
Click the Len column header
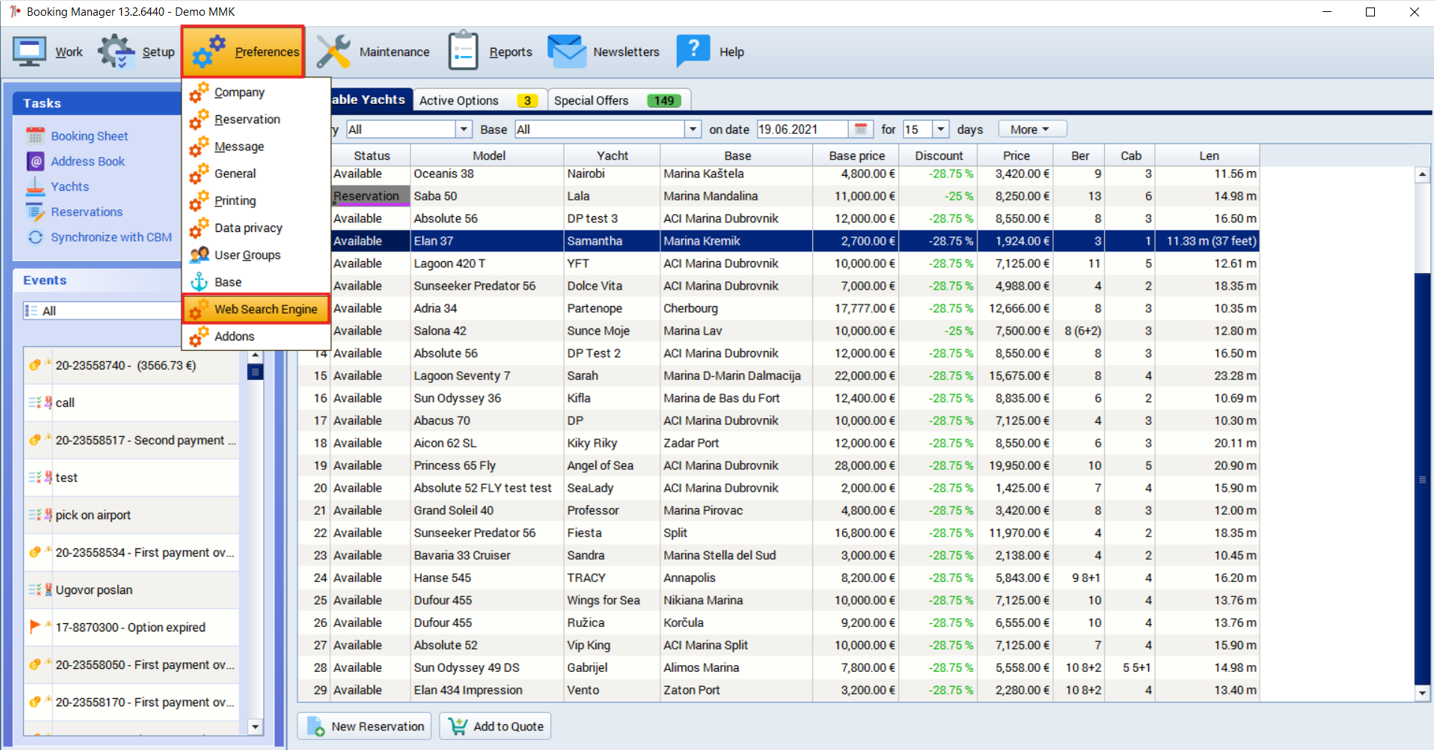pyautogui.click(x=1208, y=155)
